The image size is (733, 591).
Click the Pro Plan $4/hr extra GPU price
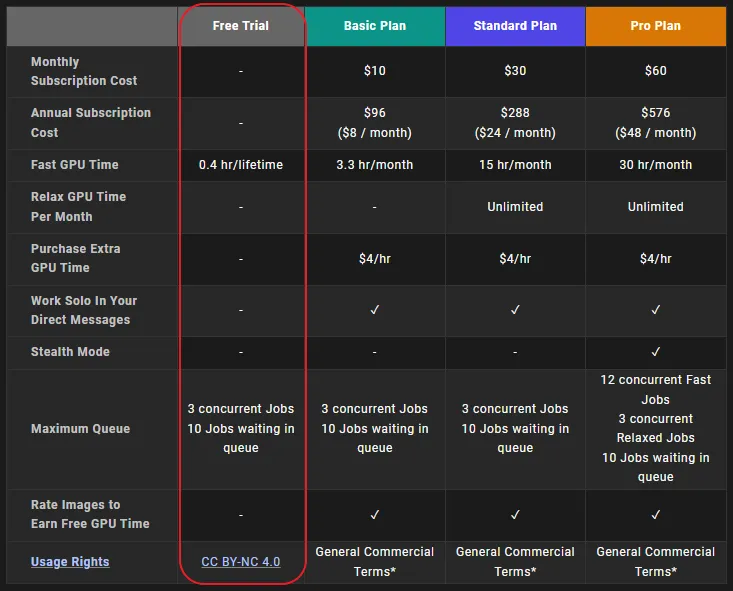pyautogui.click(x=656, y=259)
